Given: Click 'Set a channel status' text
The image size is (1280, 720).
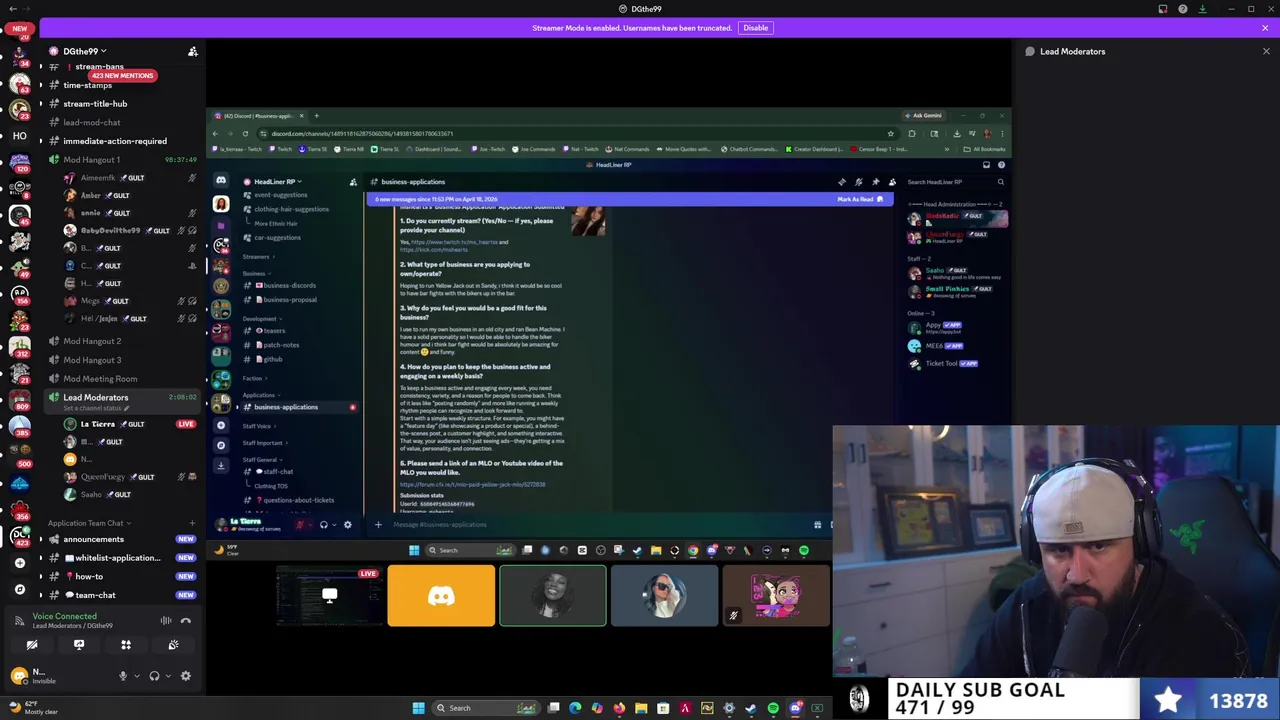Looking at the screenshot, I should click(91, 407).
